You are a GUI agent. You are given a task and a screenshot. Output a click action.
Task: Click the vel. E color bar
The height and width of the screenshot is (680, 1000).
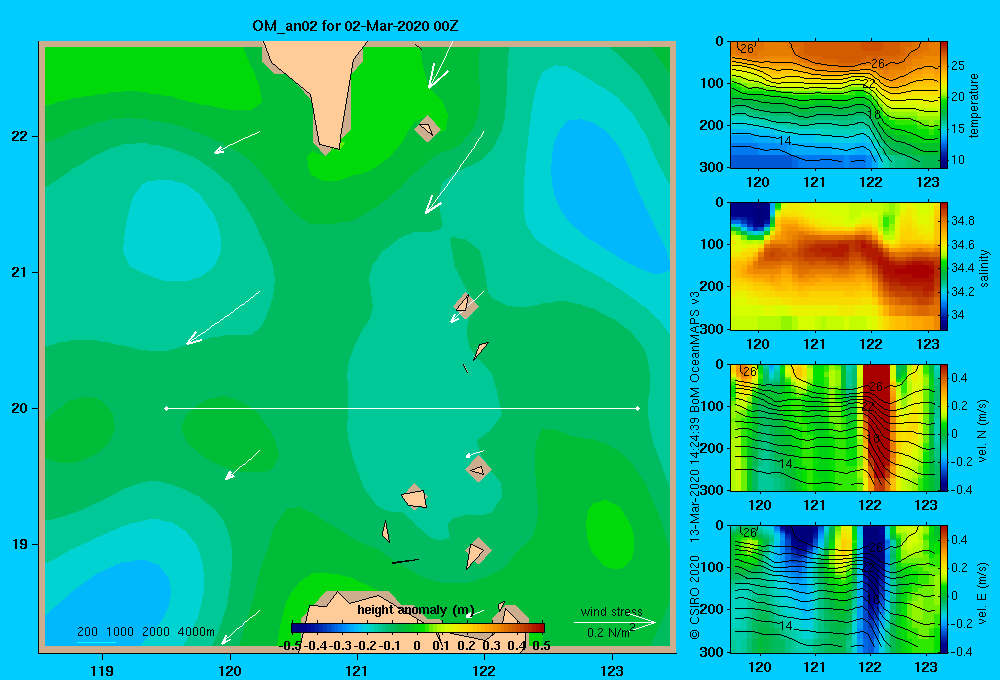[x=944, y=589]
